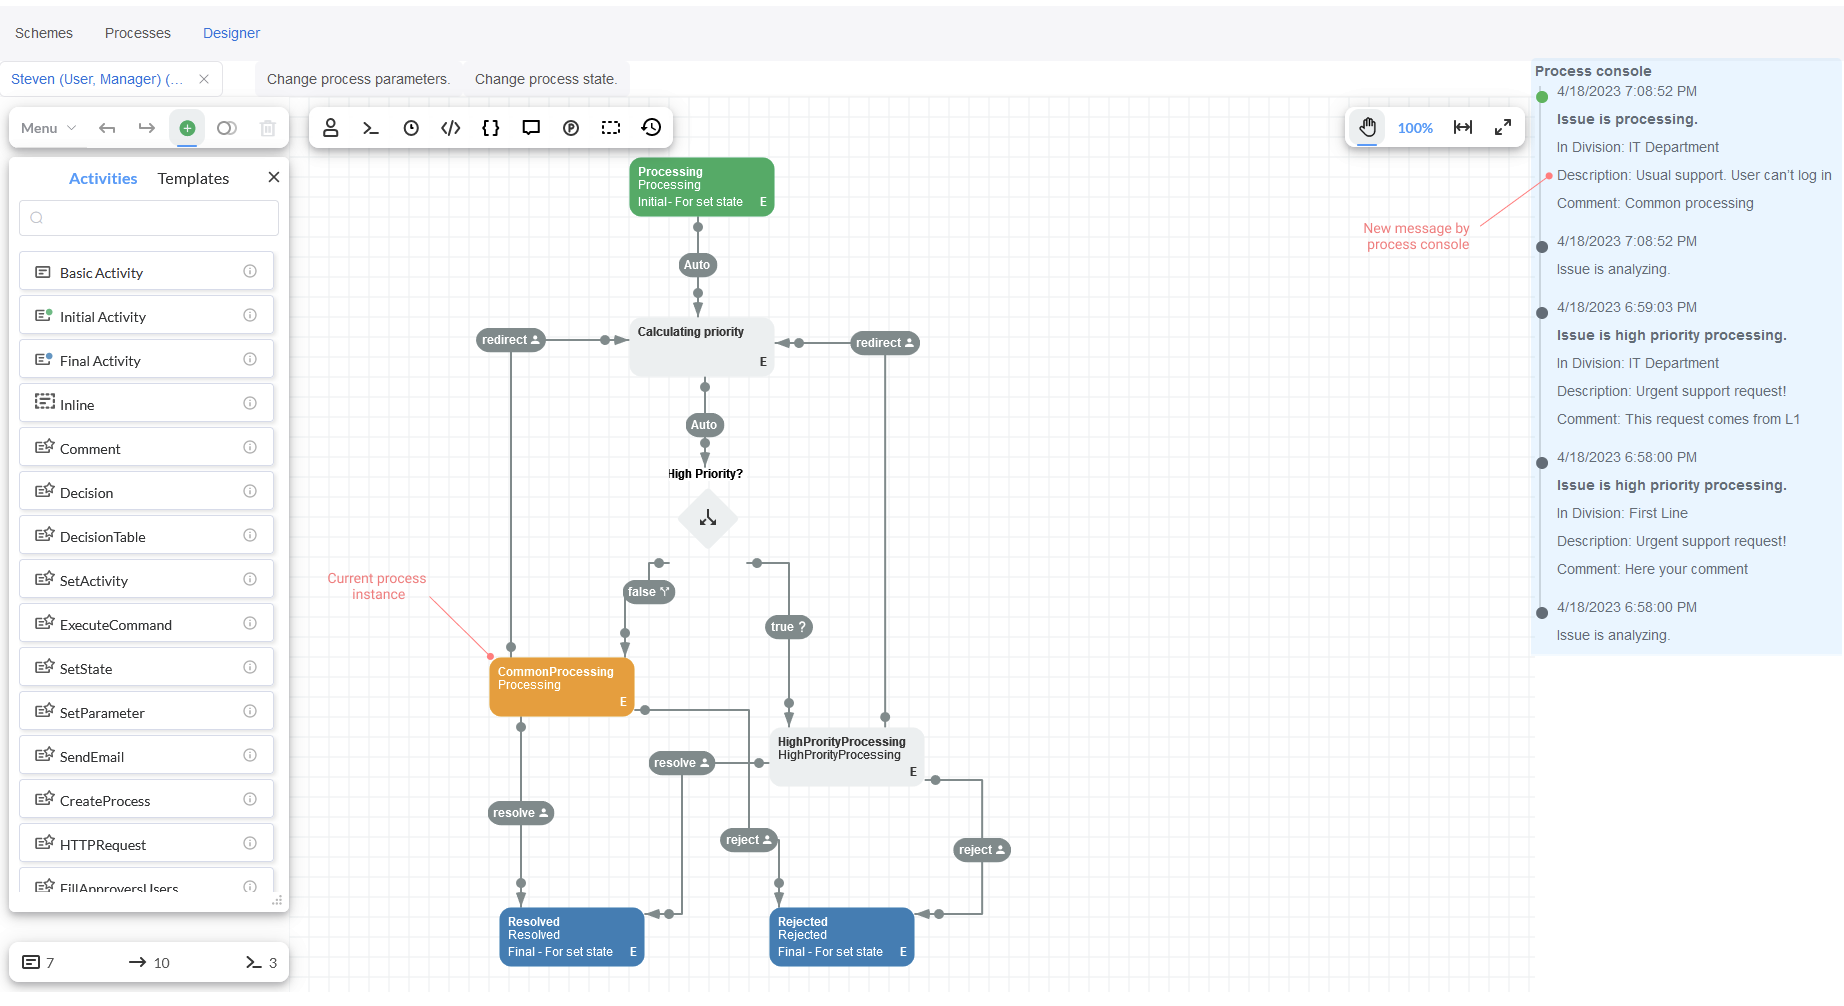
Task: Click the fit-to-width icon
Action: [x=1463, y=128]
